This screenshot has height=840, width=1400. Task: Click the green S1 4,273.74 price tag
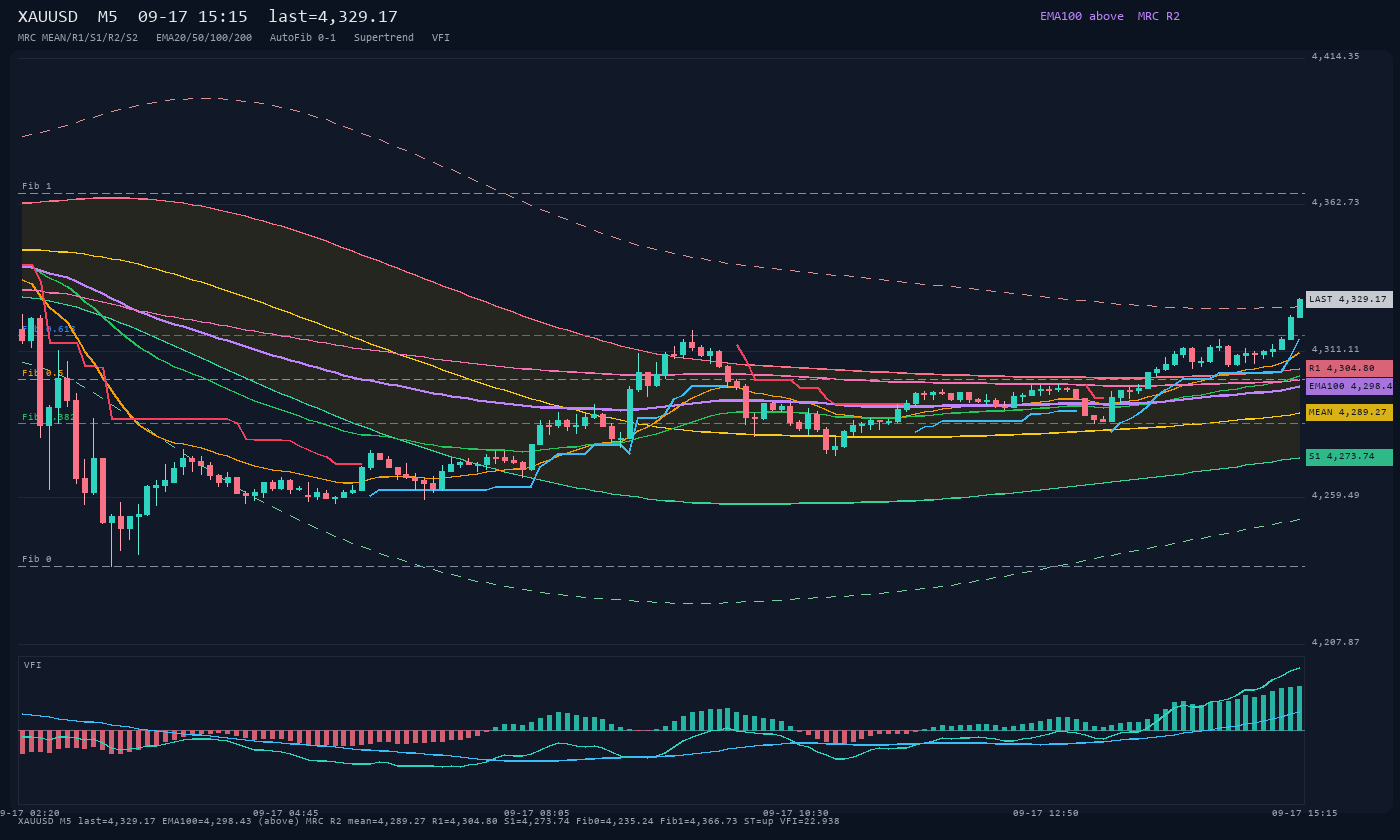point(1349,457)
